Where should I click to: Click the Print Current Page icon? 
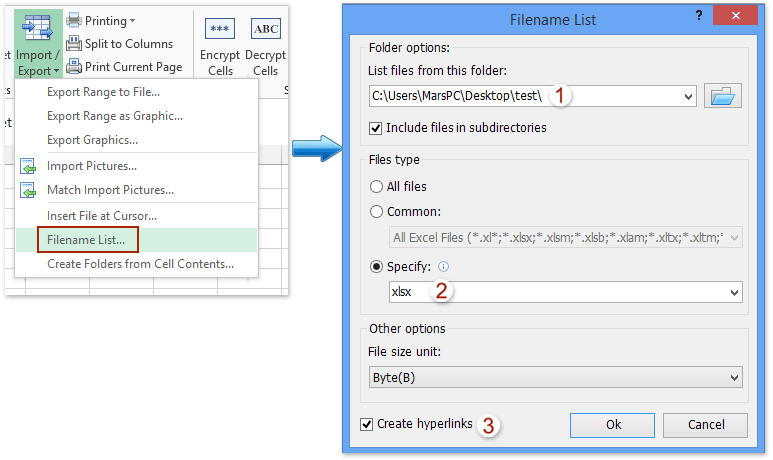pyautogui.click(x=74, y=68)
